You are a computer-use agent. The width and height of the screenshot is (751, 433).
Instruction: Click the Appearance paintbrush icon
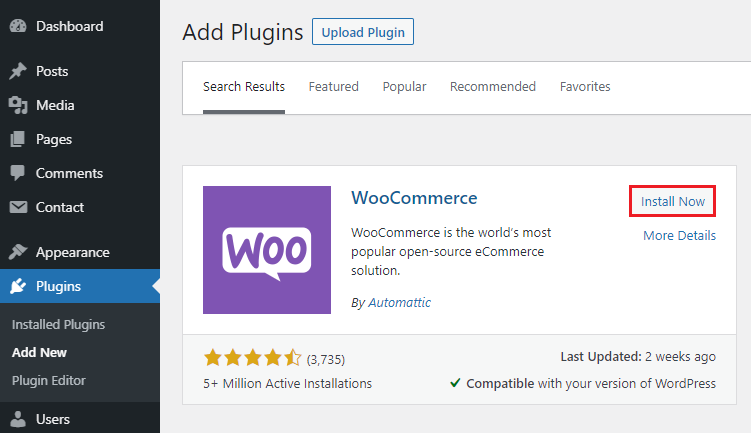pos(18,252)
